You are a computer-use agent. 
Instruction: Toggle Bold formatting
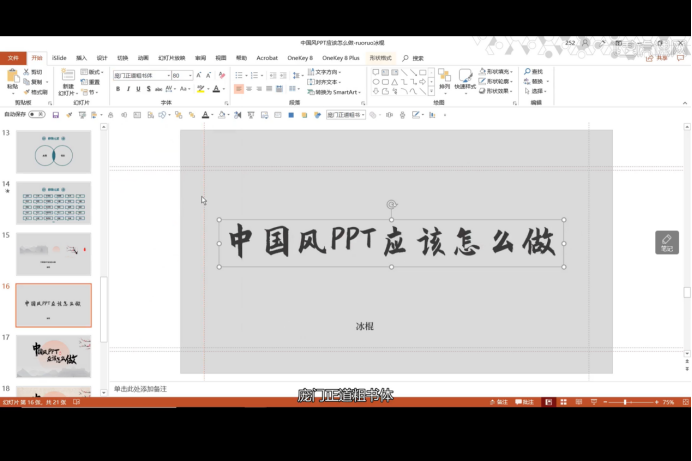(x=118, y=89)
